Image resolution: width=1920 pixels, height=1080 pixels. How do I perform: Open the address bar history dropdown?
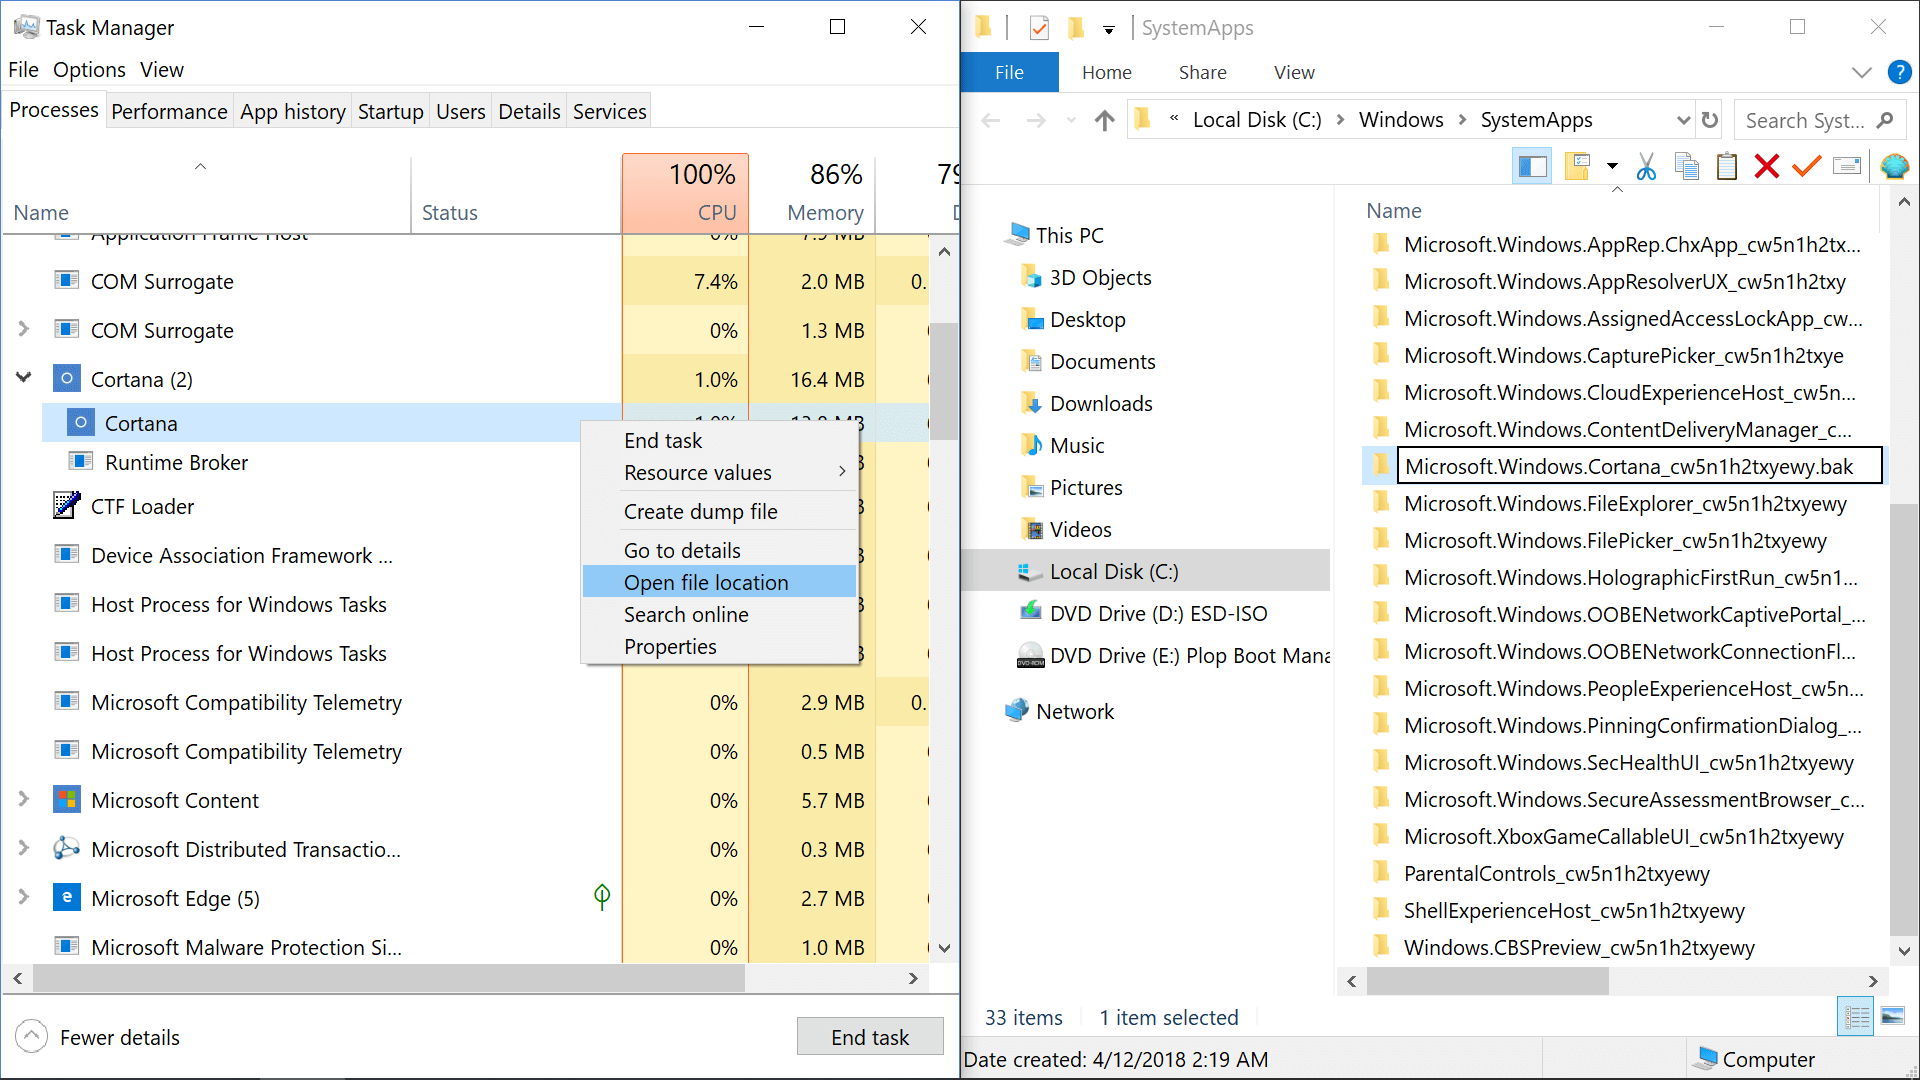tap(1683, 120)
